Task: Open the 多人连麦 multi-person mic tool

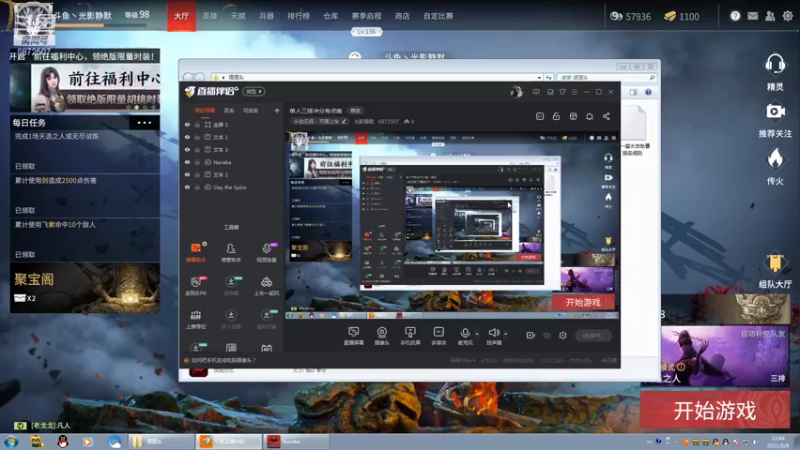Action: click(x=231, y=319)
